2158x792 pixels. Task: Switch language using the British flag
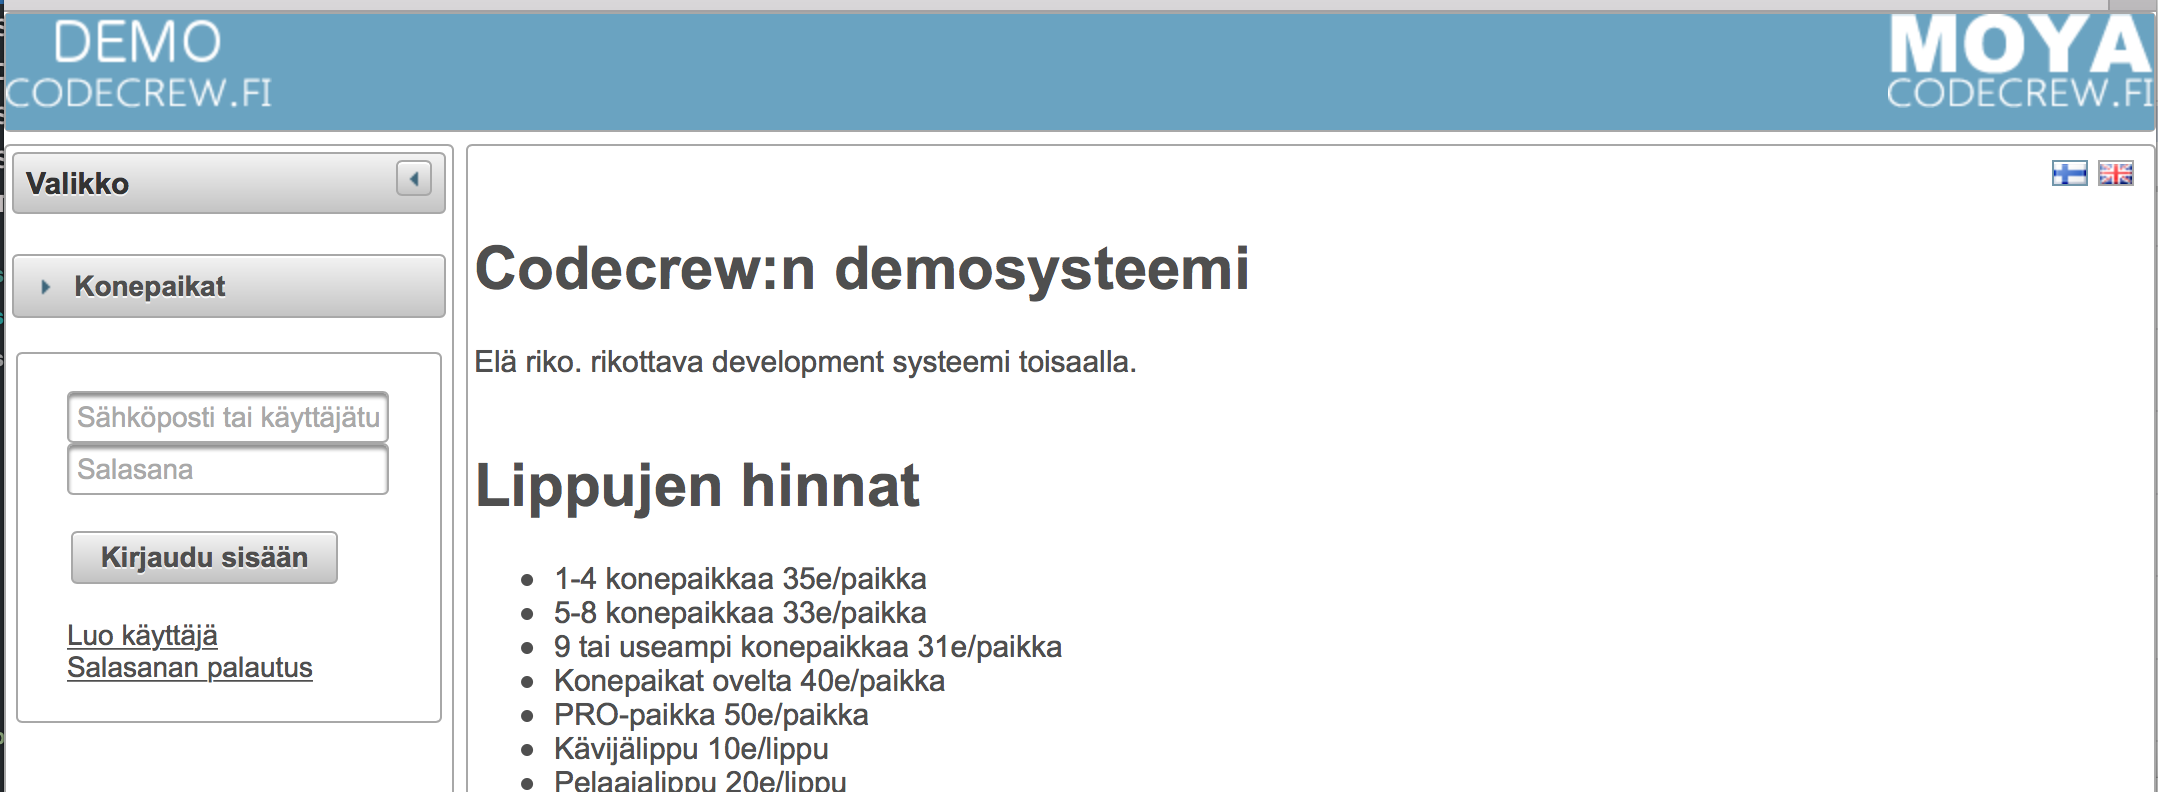2115,173
